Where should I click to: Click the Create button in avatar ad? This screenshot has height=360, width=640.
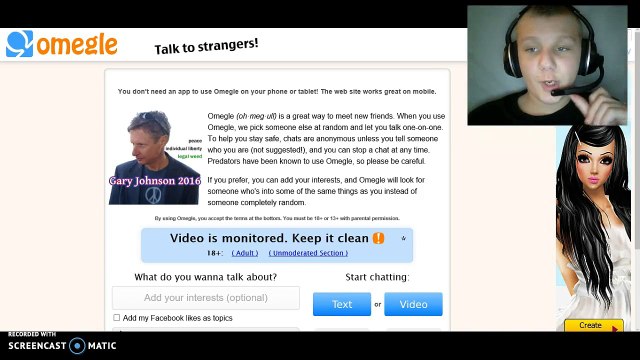click(593, 325)
